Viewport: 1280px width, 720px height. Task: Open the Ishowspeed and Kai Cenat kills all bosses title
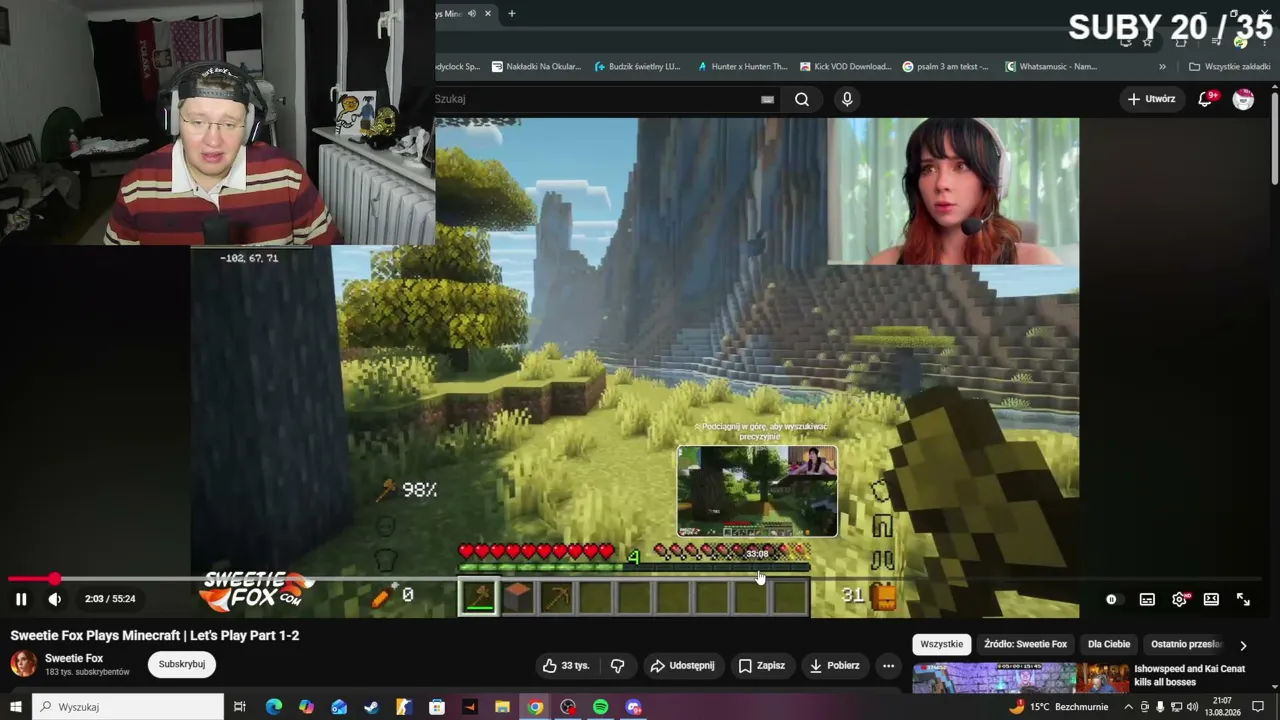(1192, 675)
